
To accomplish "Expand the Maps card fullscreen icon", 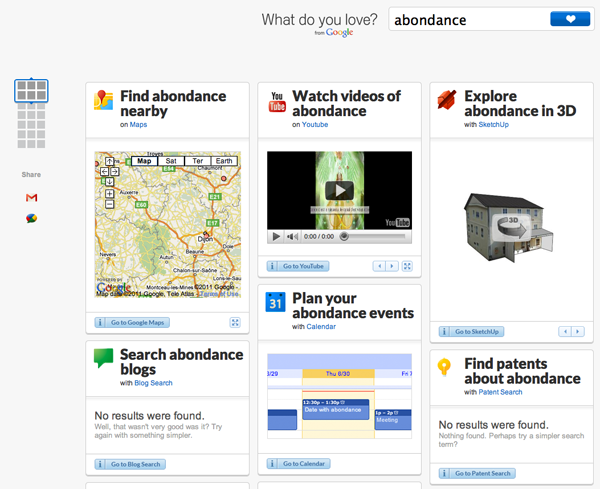I will click(235, 323).
